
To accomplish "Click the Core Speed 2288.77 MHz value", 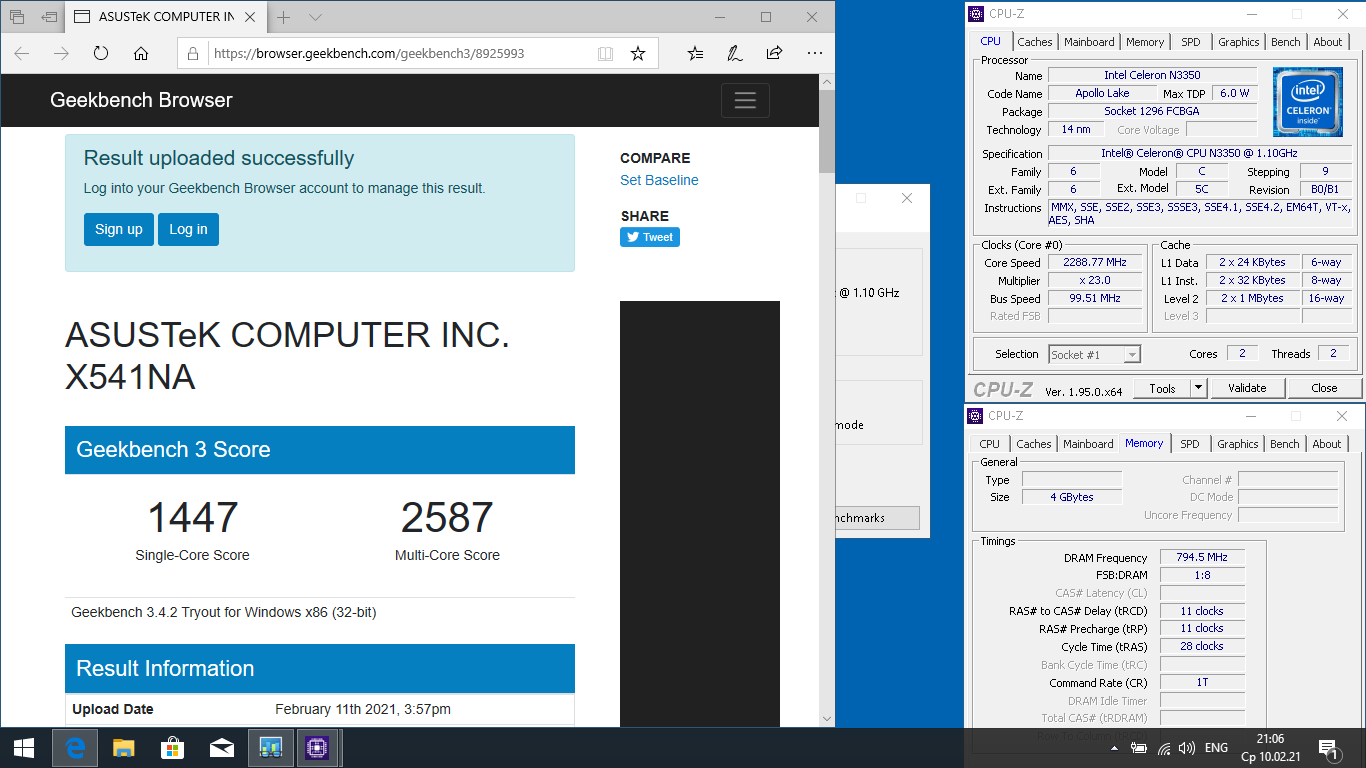I will click(x=1095, y=263).
